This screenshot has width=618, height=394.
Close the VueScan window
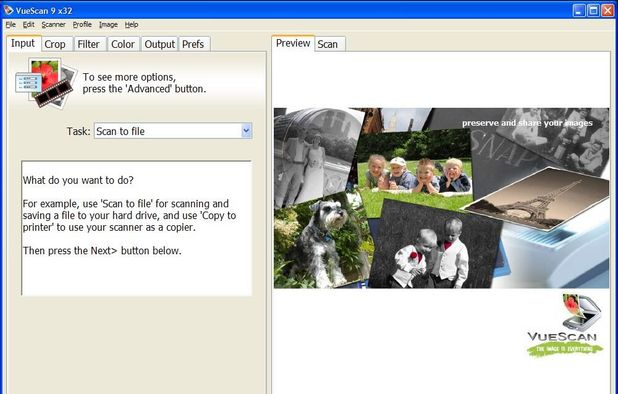click(608, 10)
